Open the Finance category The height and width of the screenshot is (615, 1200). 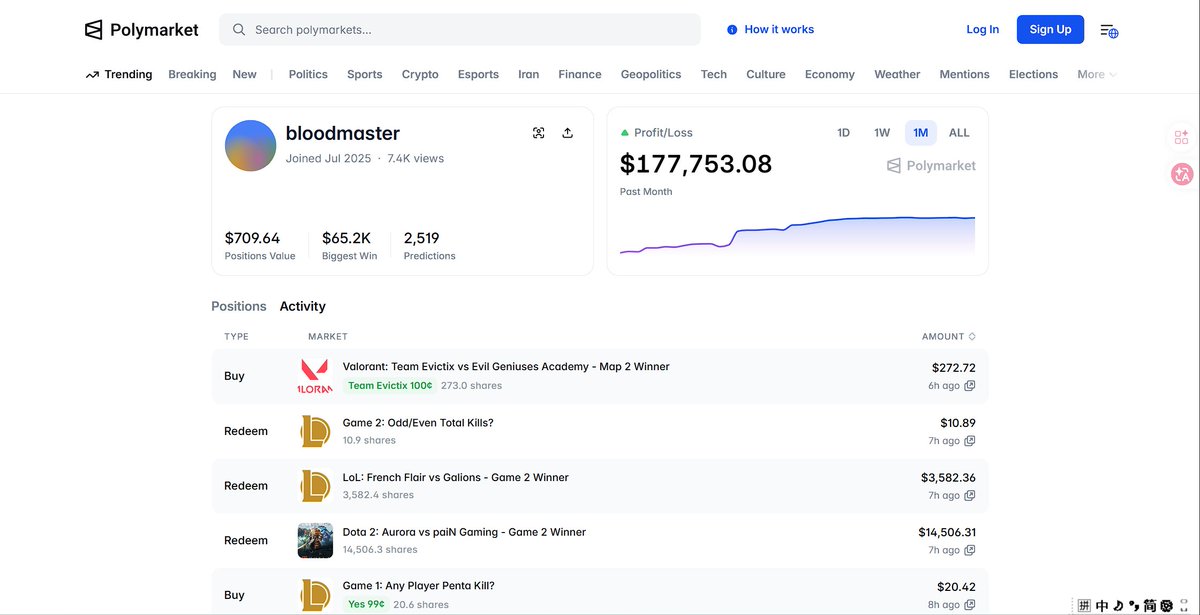click(580, 75)
